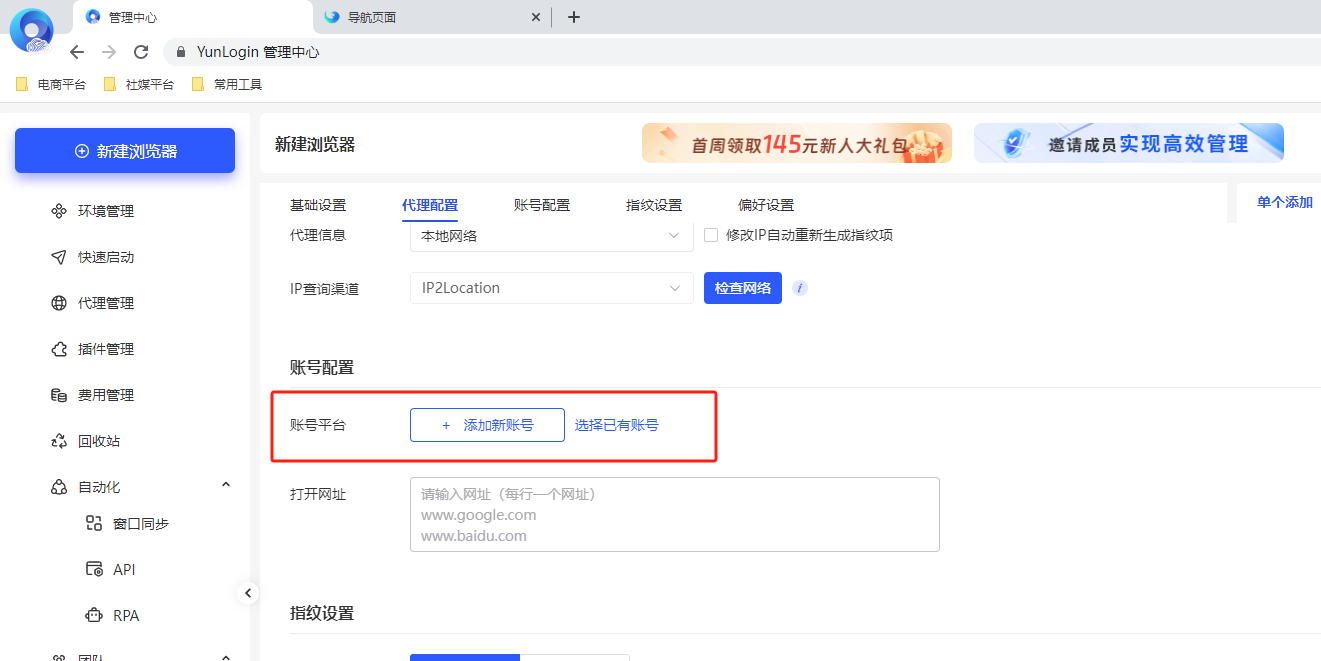Click the 检查网络 button
1321x661 pixels.
point(742,287)
